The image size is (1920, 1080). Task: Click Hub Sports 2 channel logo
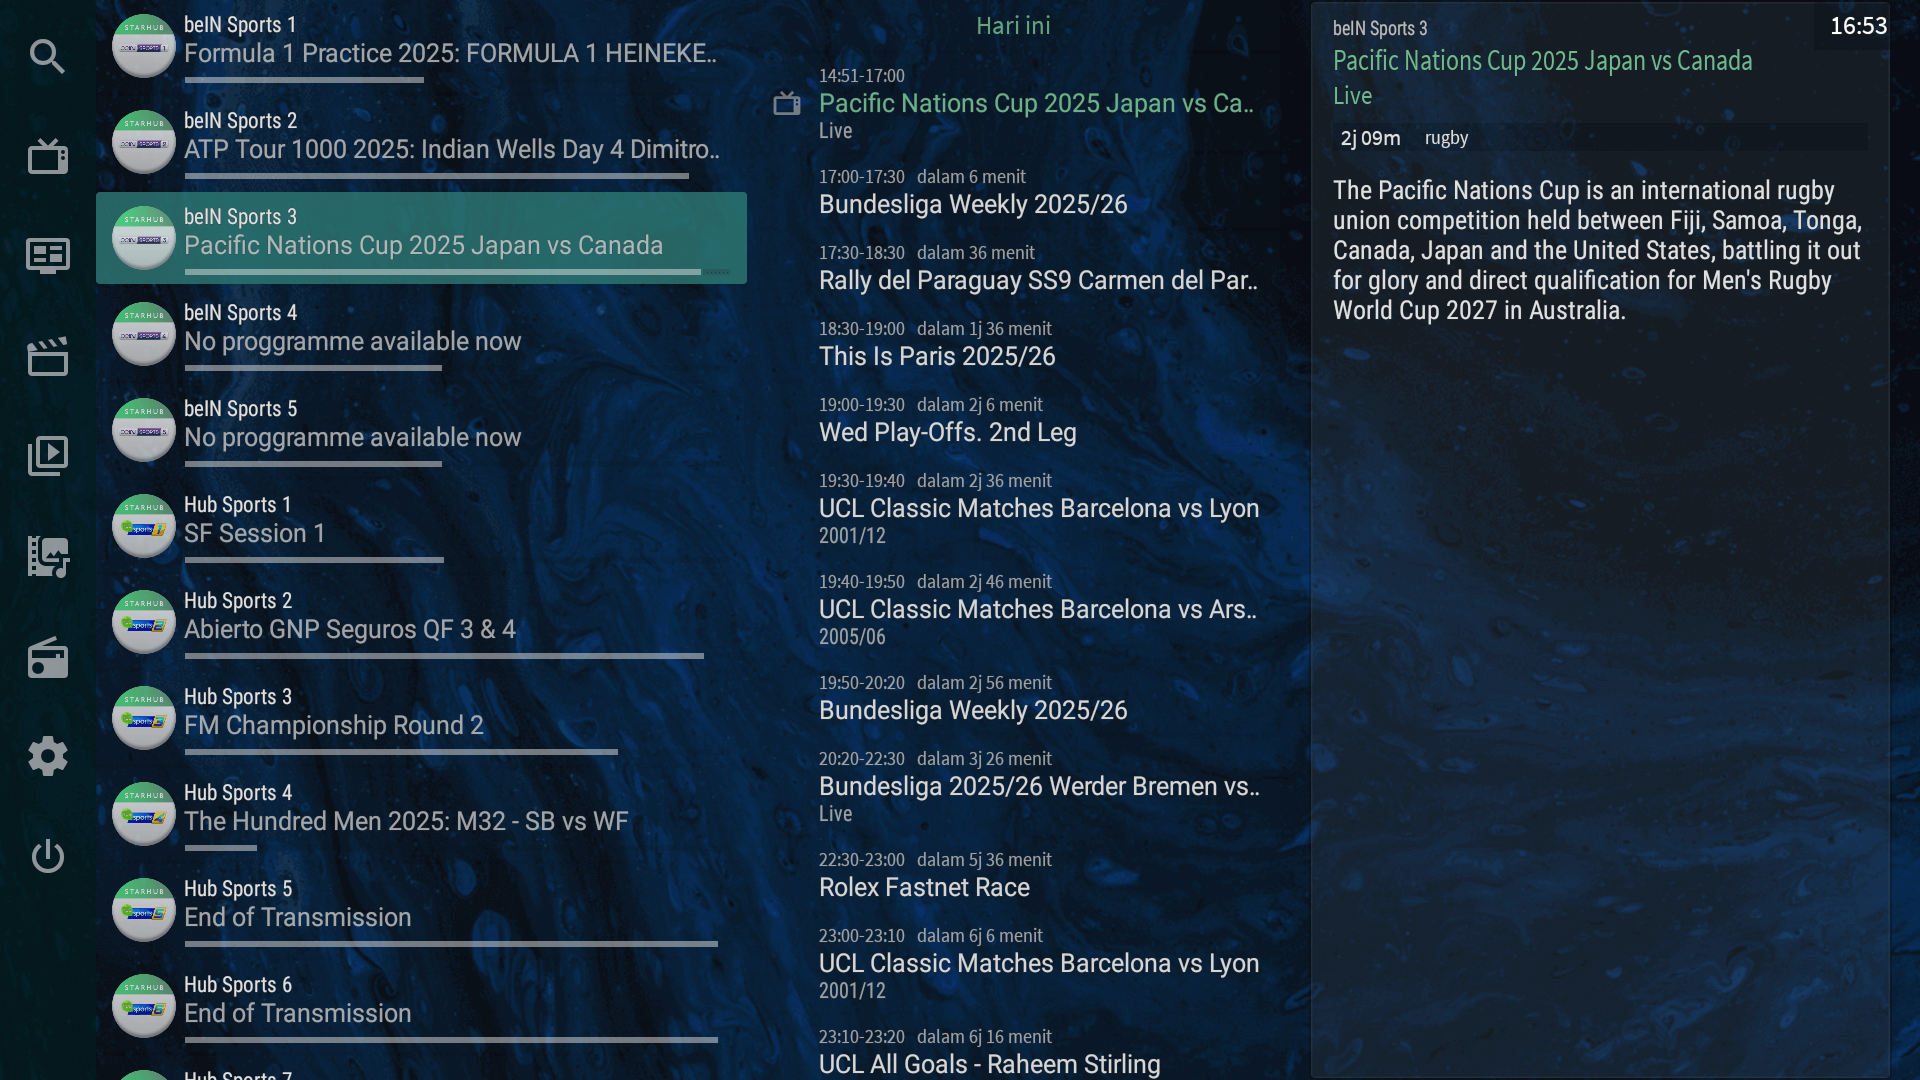(144, 622)
